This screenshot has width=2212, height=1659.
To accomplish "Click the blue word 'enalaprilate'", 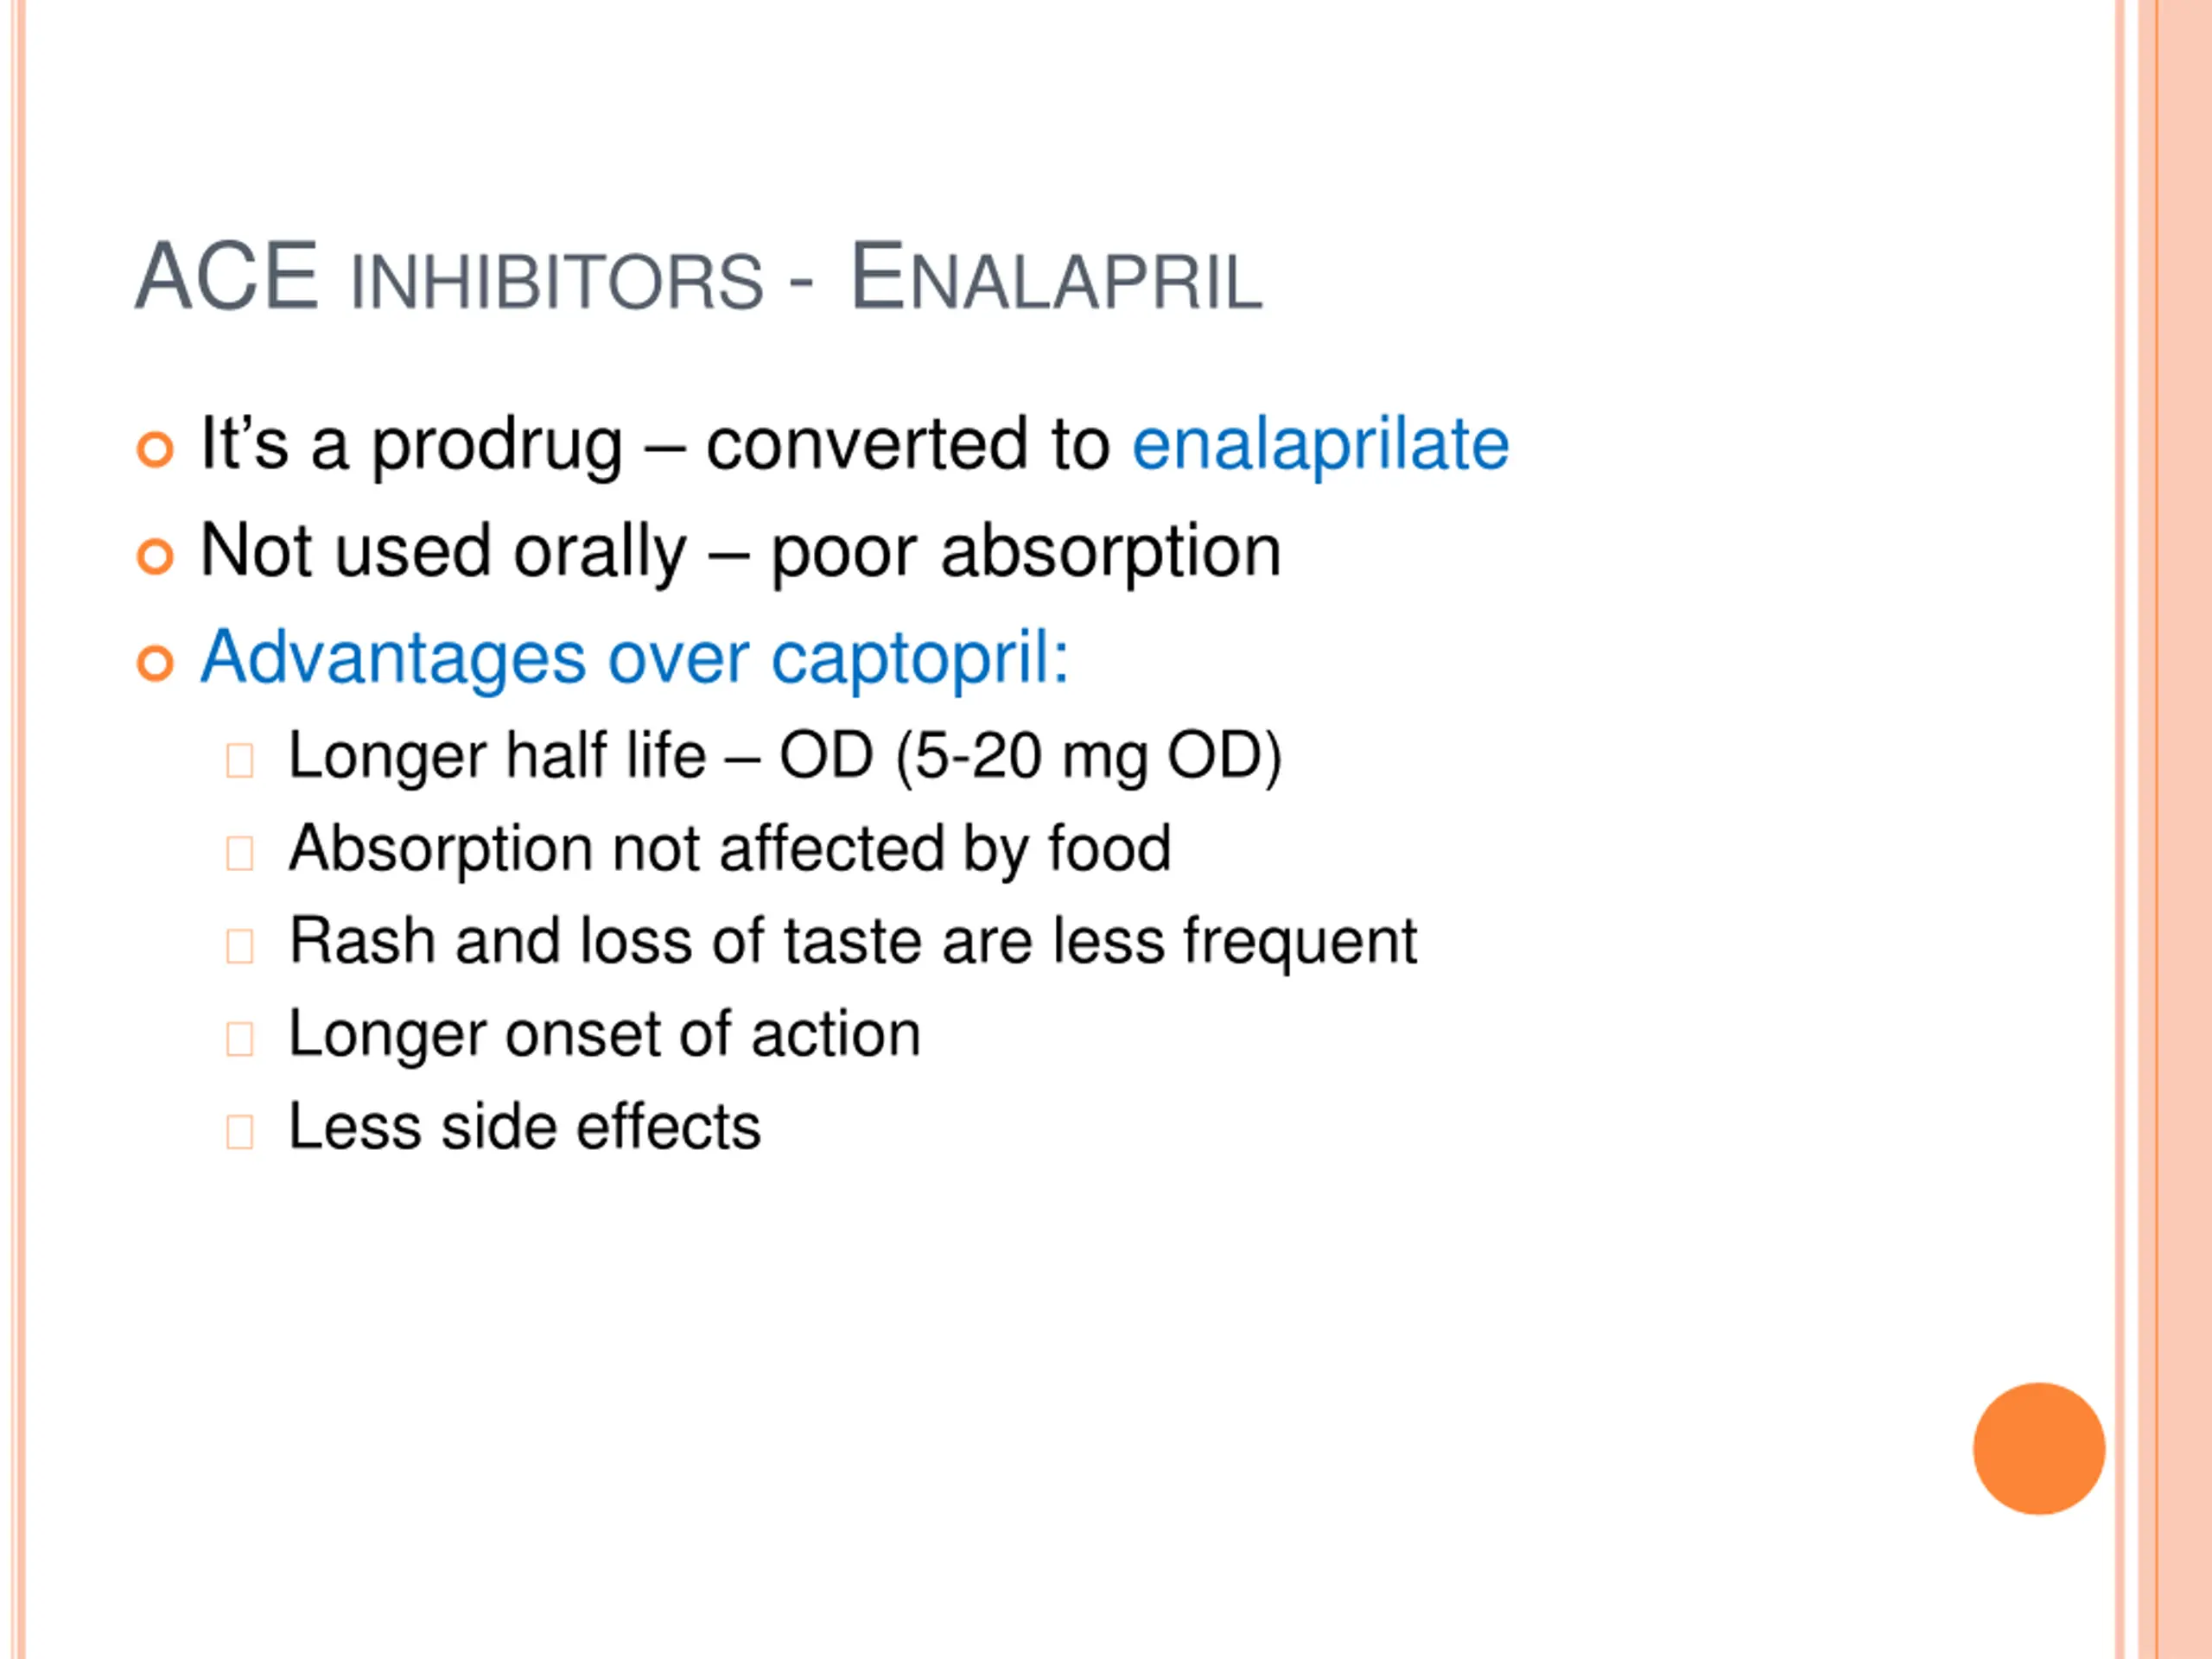I will click(1320, 444).
